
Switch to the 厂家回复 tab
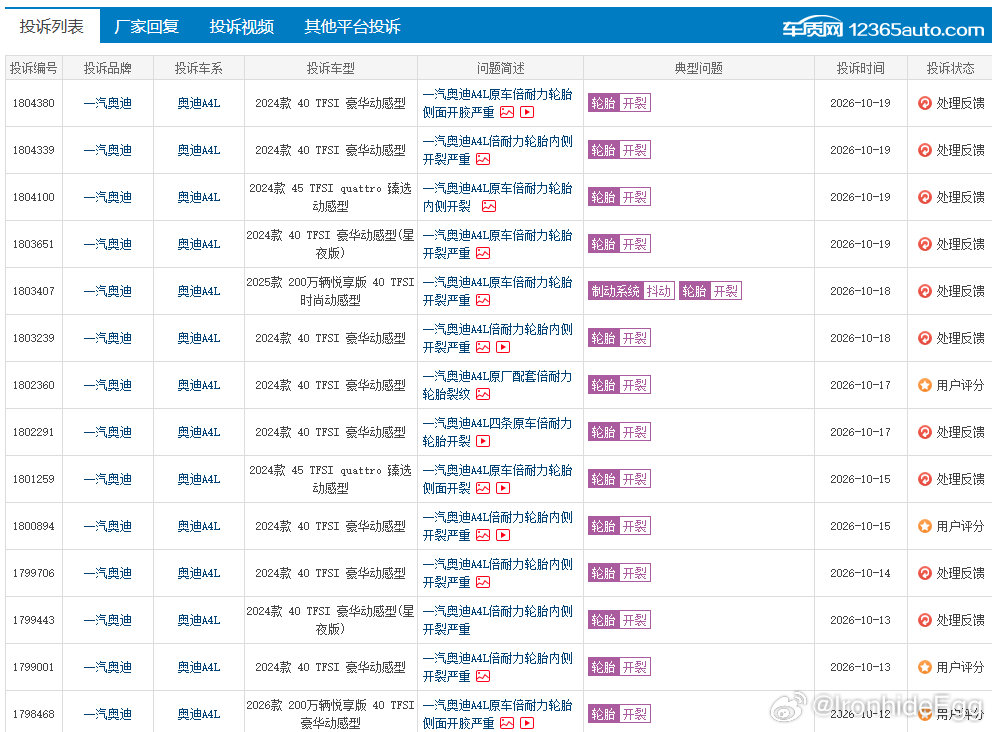(147, 27)
